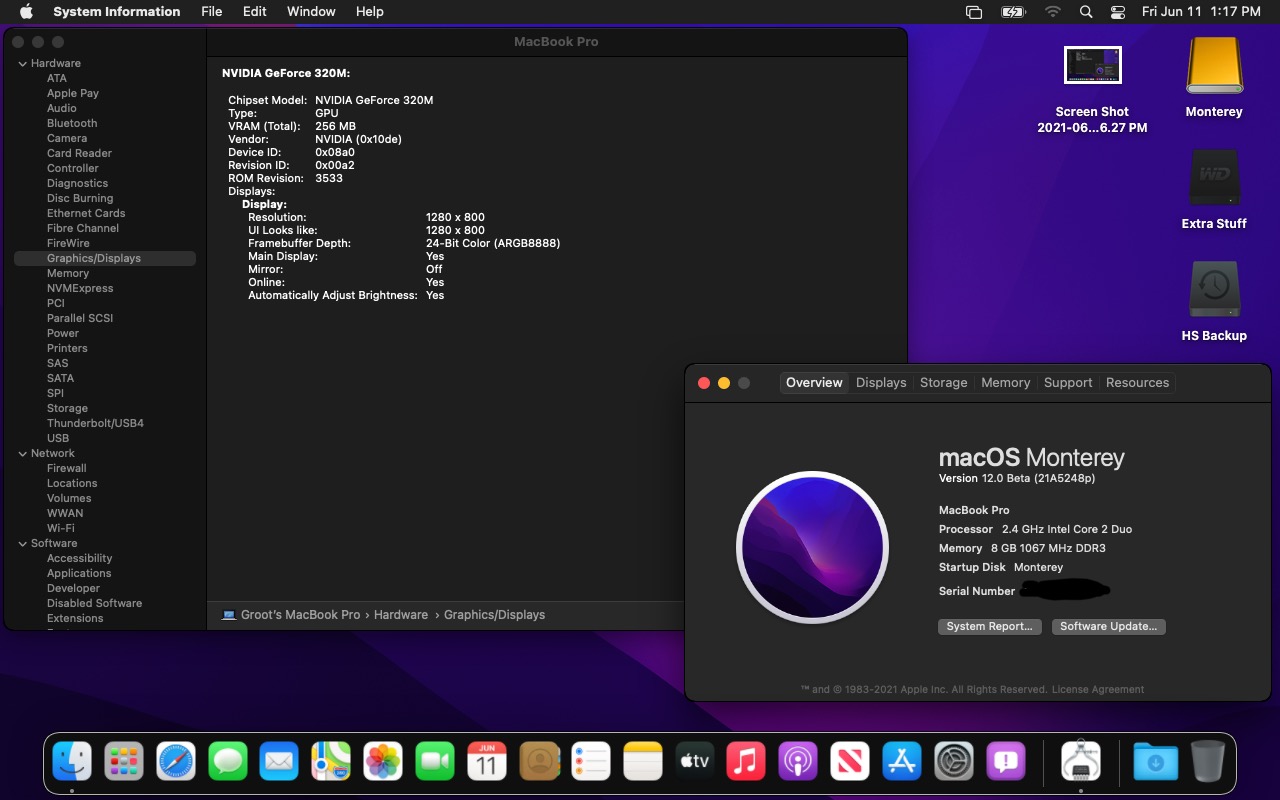This screenshot has height=800, width=1280.
Task: Open Feedback Assistant in the Dock
Action: [x=1006, y=762]
